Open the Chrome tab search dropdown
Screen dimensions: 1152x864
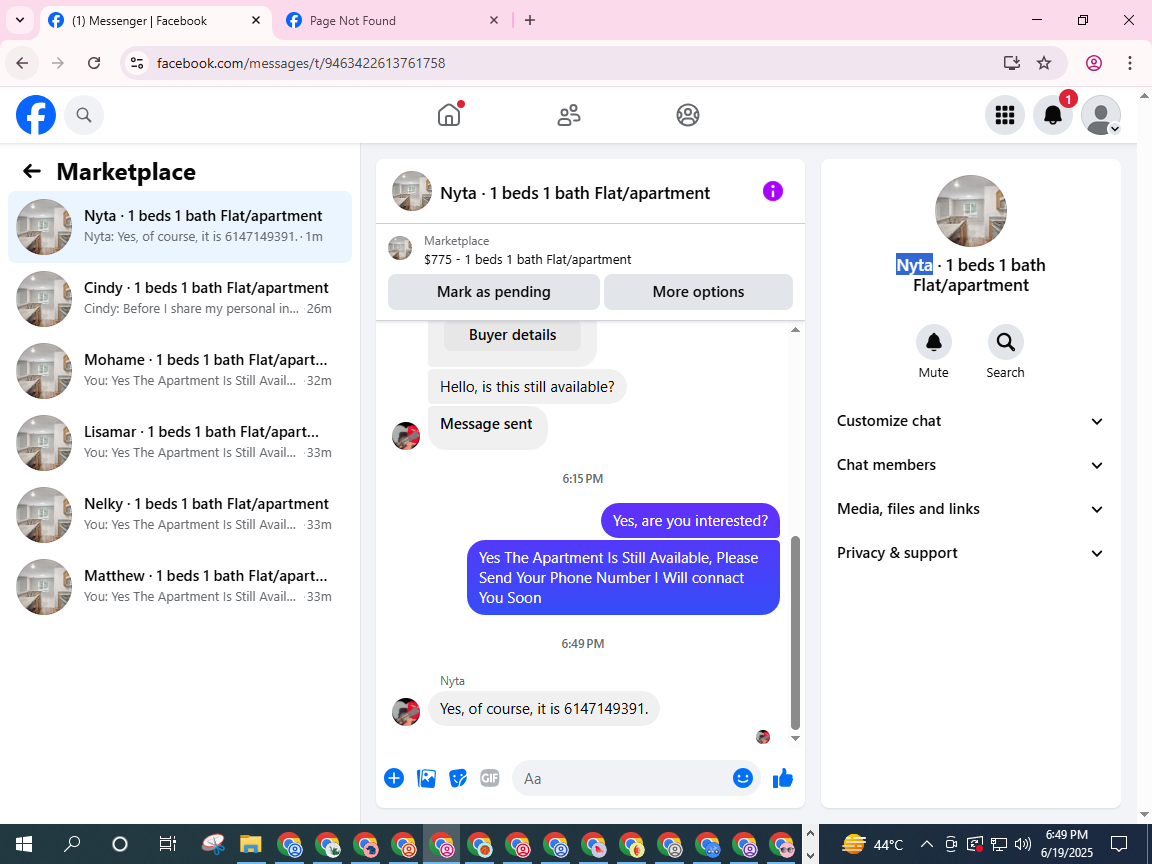tap(20, 21)
